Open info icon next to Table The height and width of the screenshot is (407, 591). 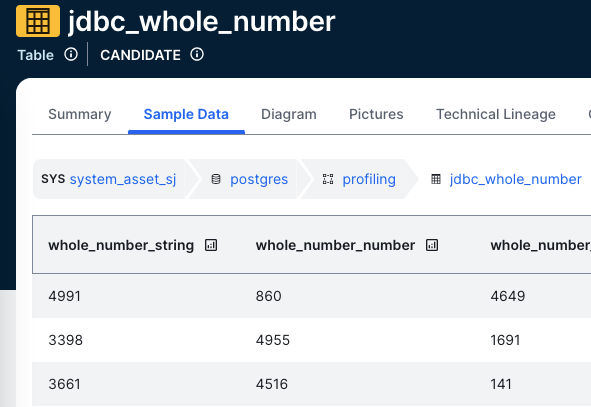pos(71,55)
